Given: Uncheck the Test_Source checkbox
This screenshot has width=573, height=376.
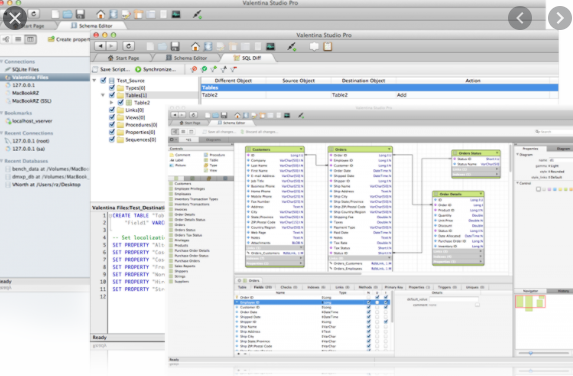Looking at the screenshot, I should coord(103,80).
